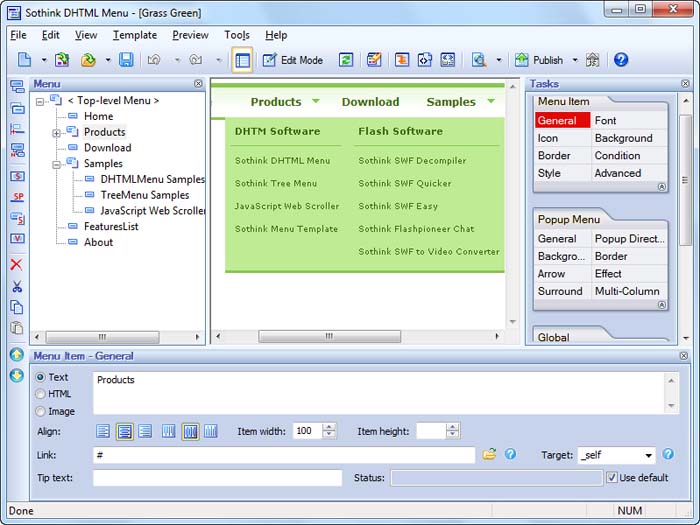Click Sothink SWF Quicker in preview
The height and width of the screenshot is (525, 700).
(404, 183)
